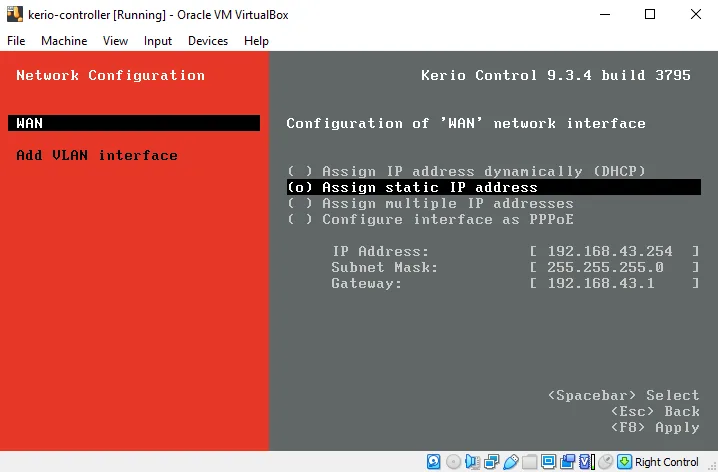Click the Network Configuration heading
The height and width of the screenshot is (472, 718).
pyautogui.click(x=110, y=75)
